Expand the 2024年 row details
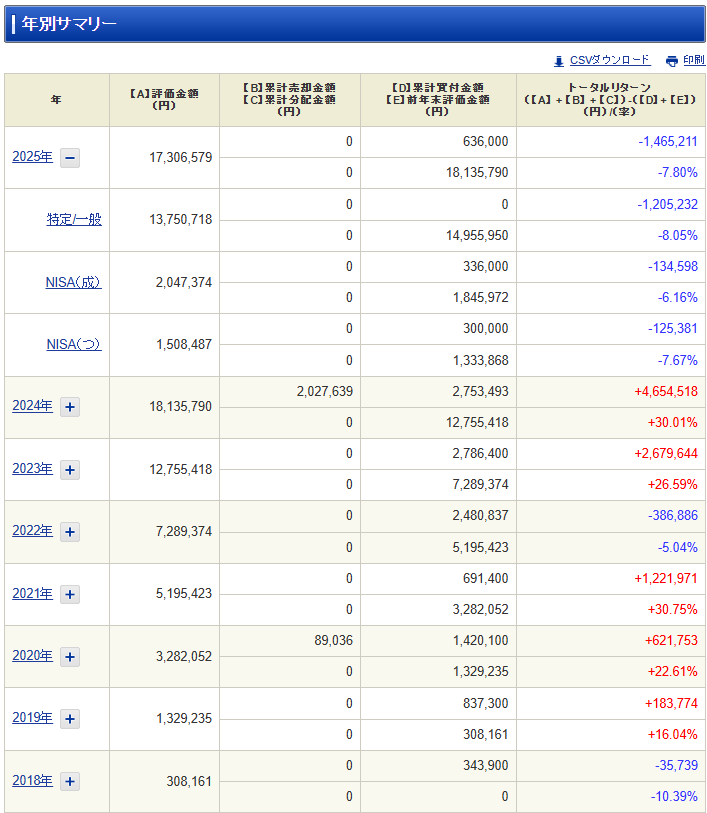 pyautogui.click(x=70, y=407)
